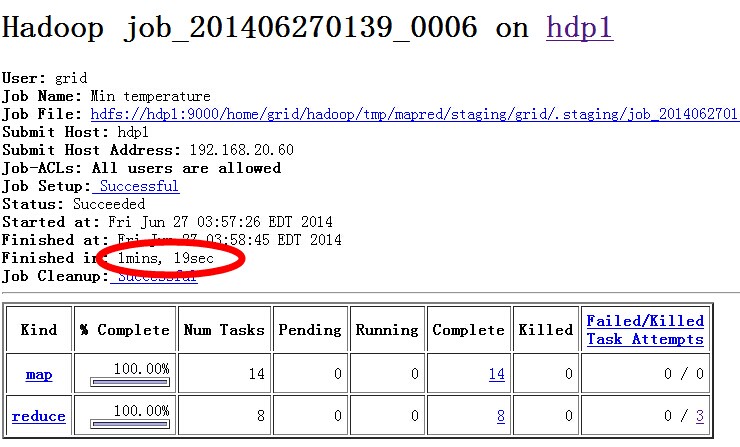Click the Submit Host Address 192.168.20.60
740x447 pixels.
241,150
